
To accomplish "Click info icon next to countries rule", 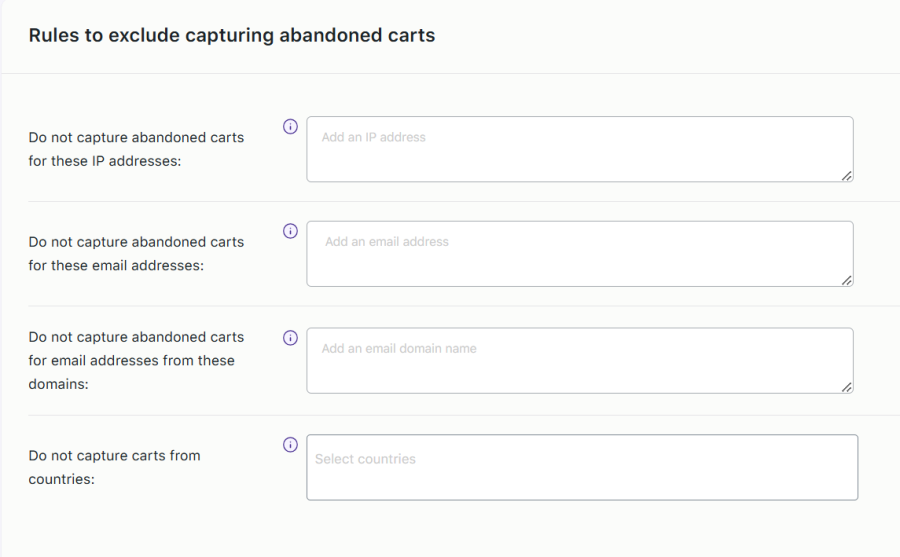I will (291, 445).
